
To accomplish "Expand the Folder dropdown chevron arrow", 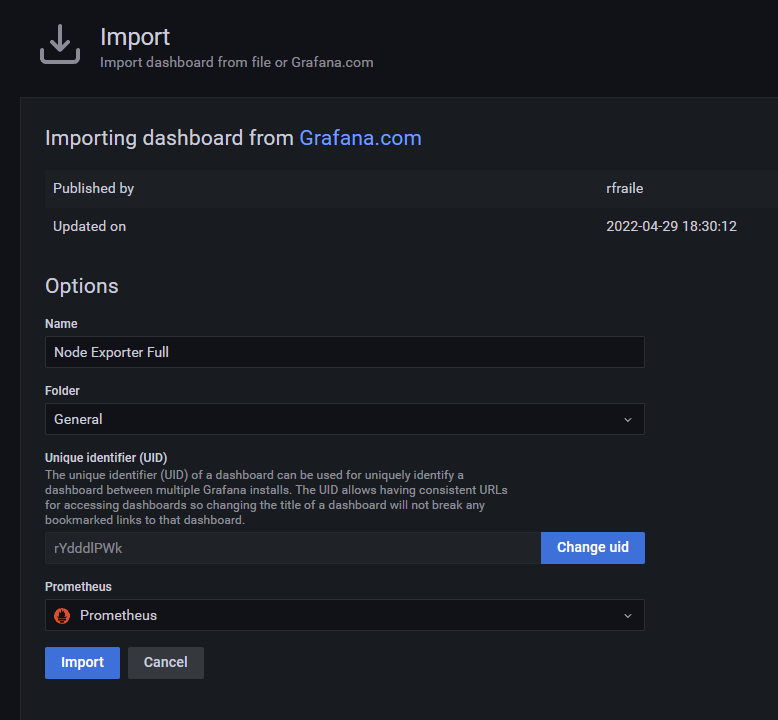I will click(x=628, y=420).
